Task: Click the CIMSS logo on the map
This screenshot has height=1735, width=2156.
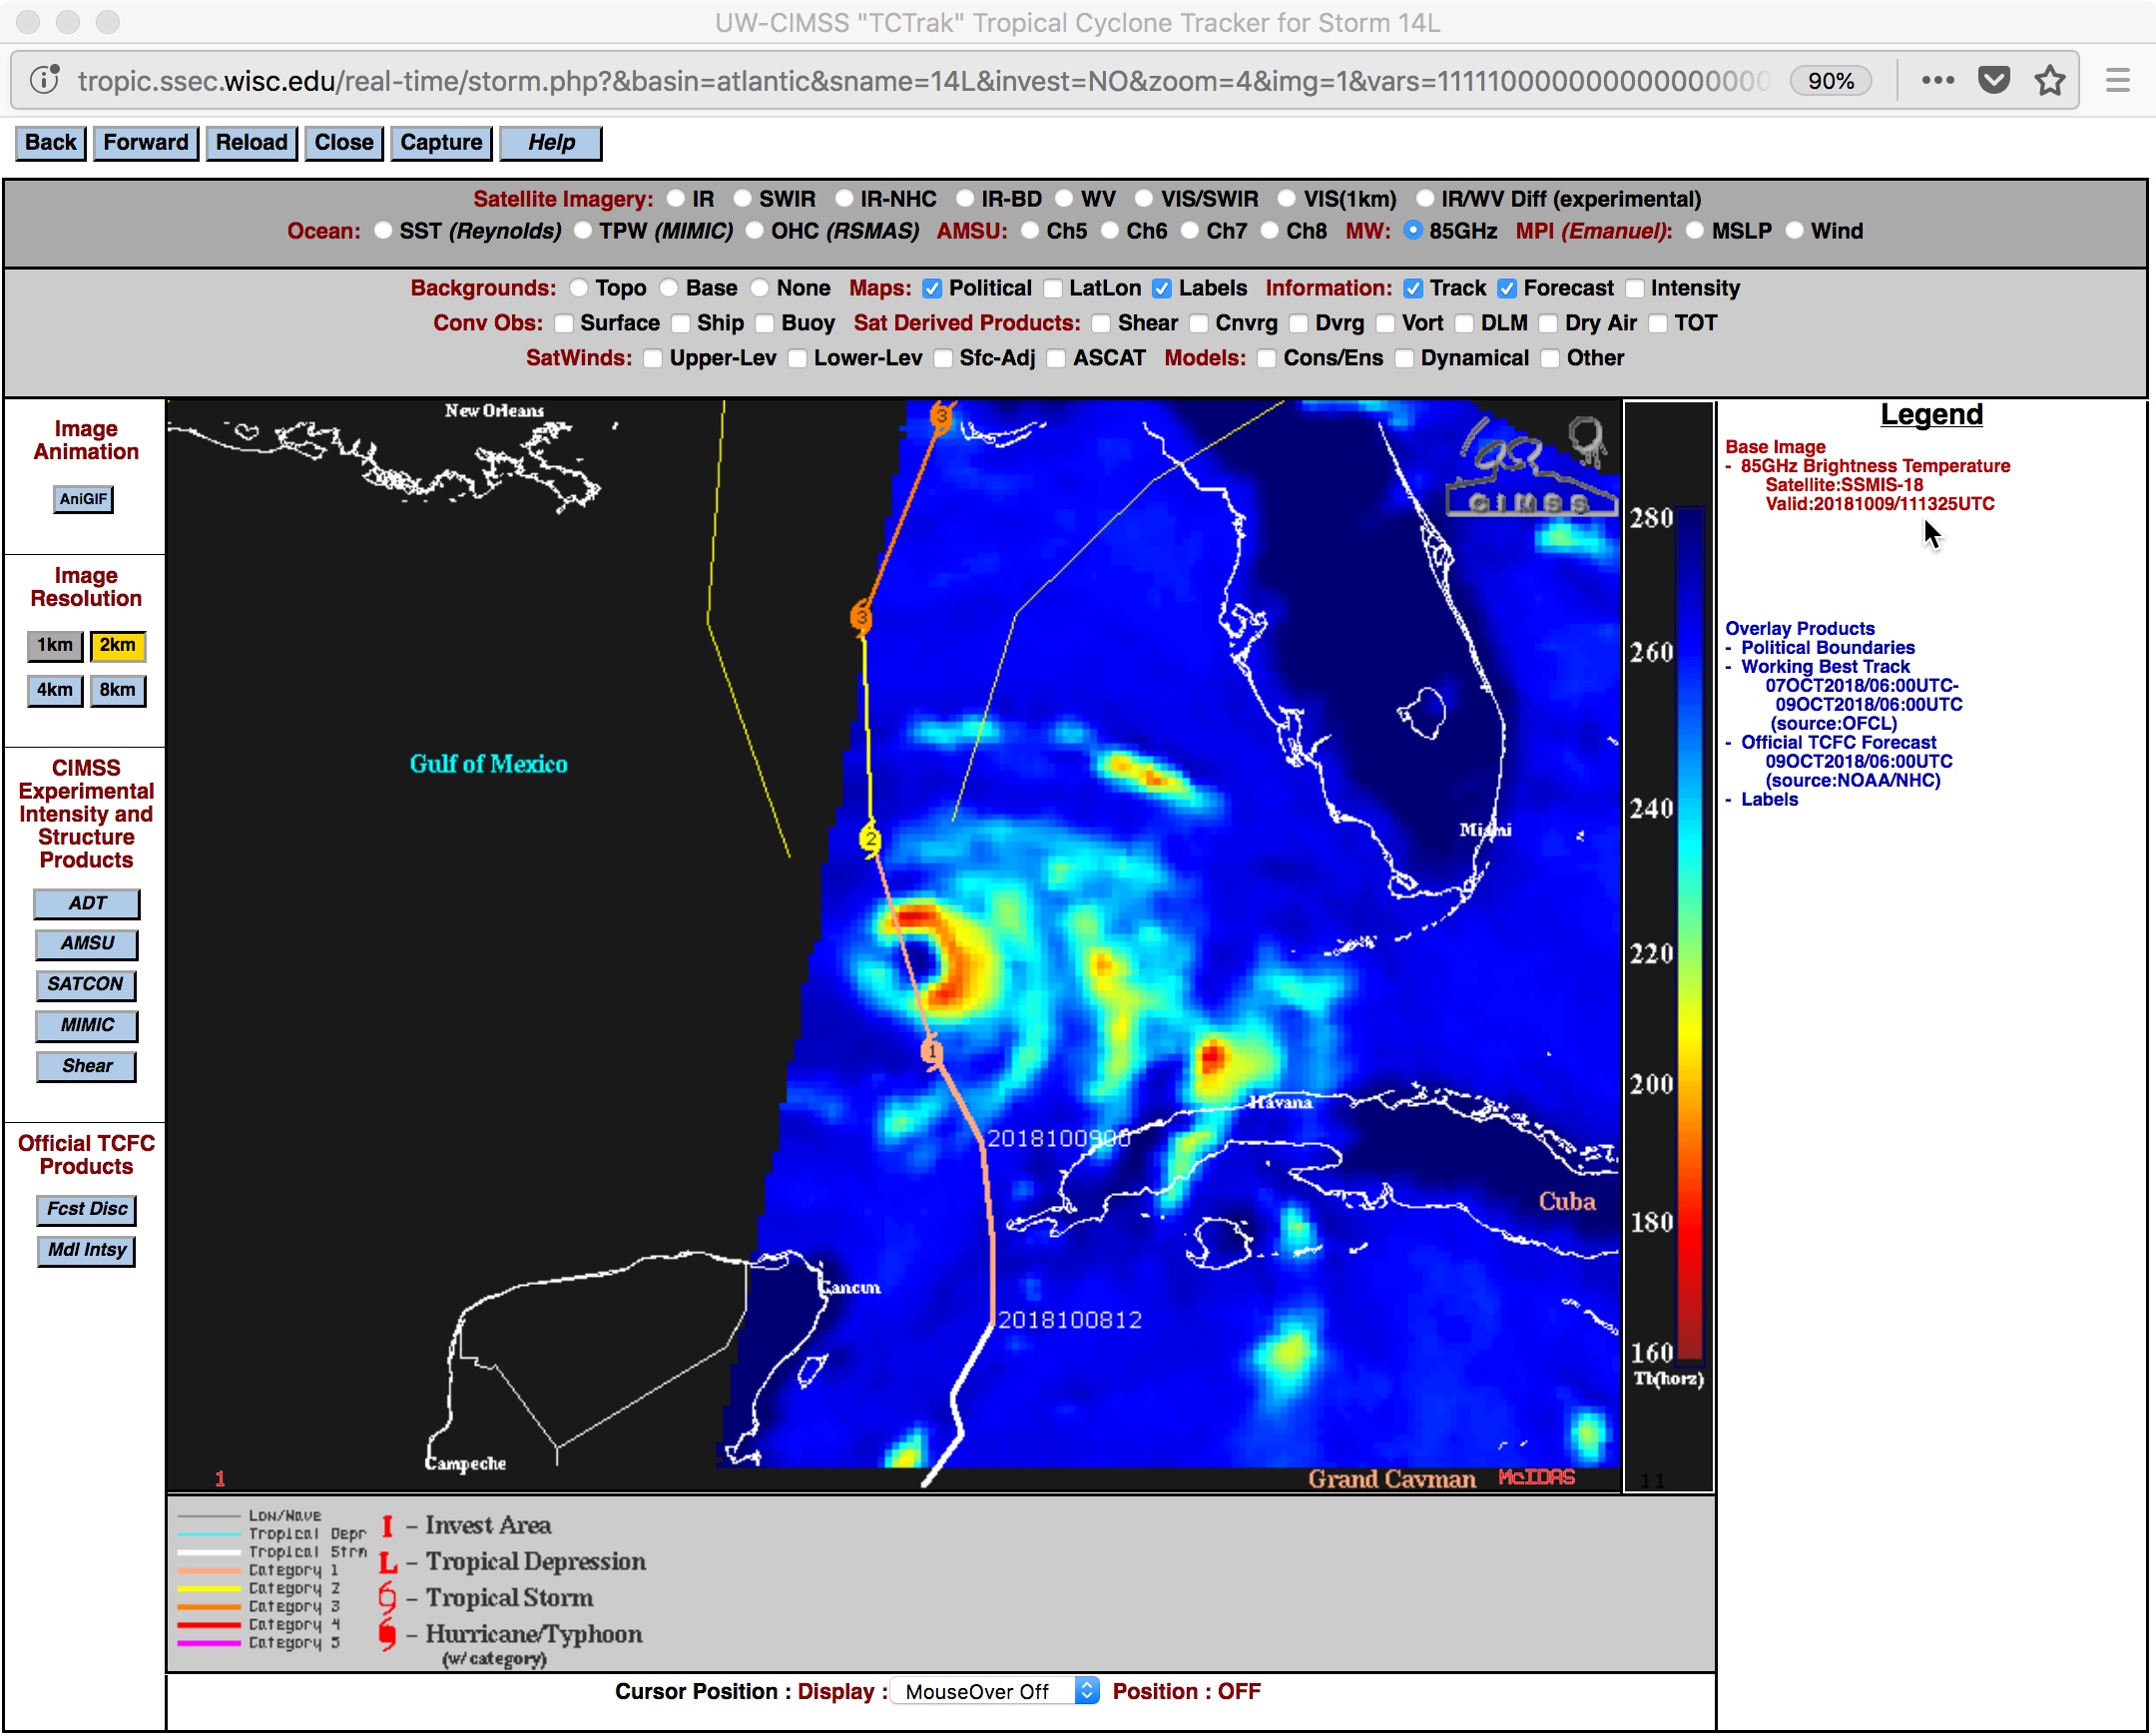Action: pos(1531,466)
